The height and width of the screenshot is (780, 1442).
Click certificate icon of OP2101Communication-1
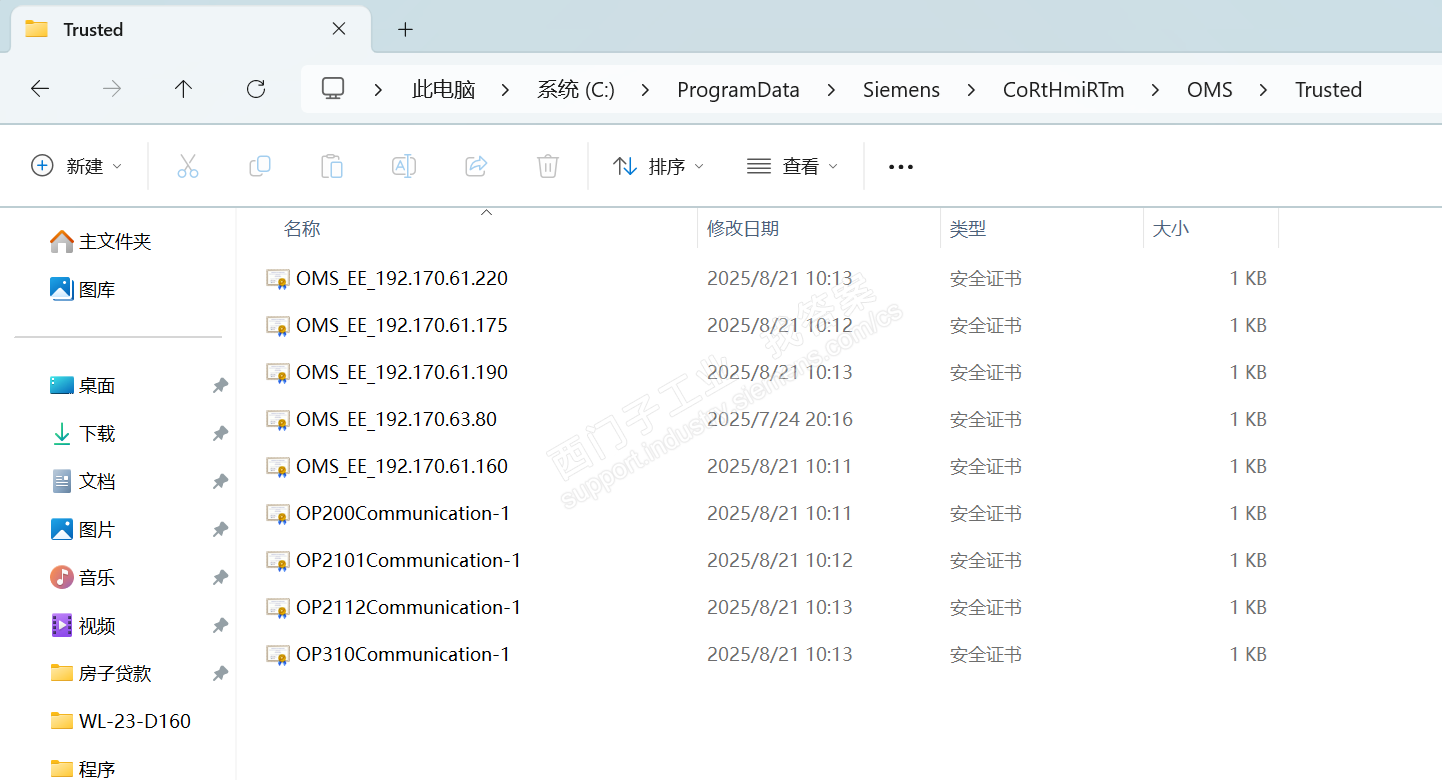[278, 561]
